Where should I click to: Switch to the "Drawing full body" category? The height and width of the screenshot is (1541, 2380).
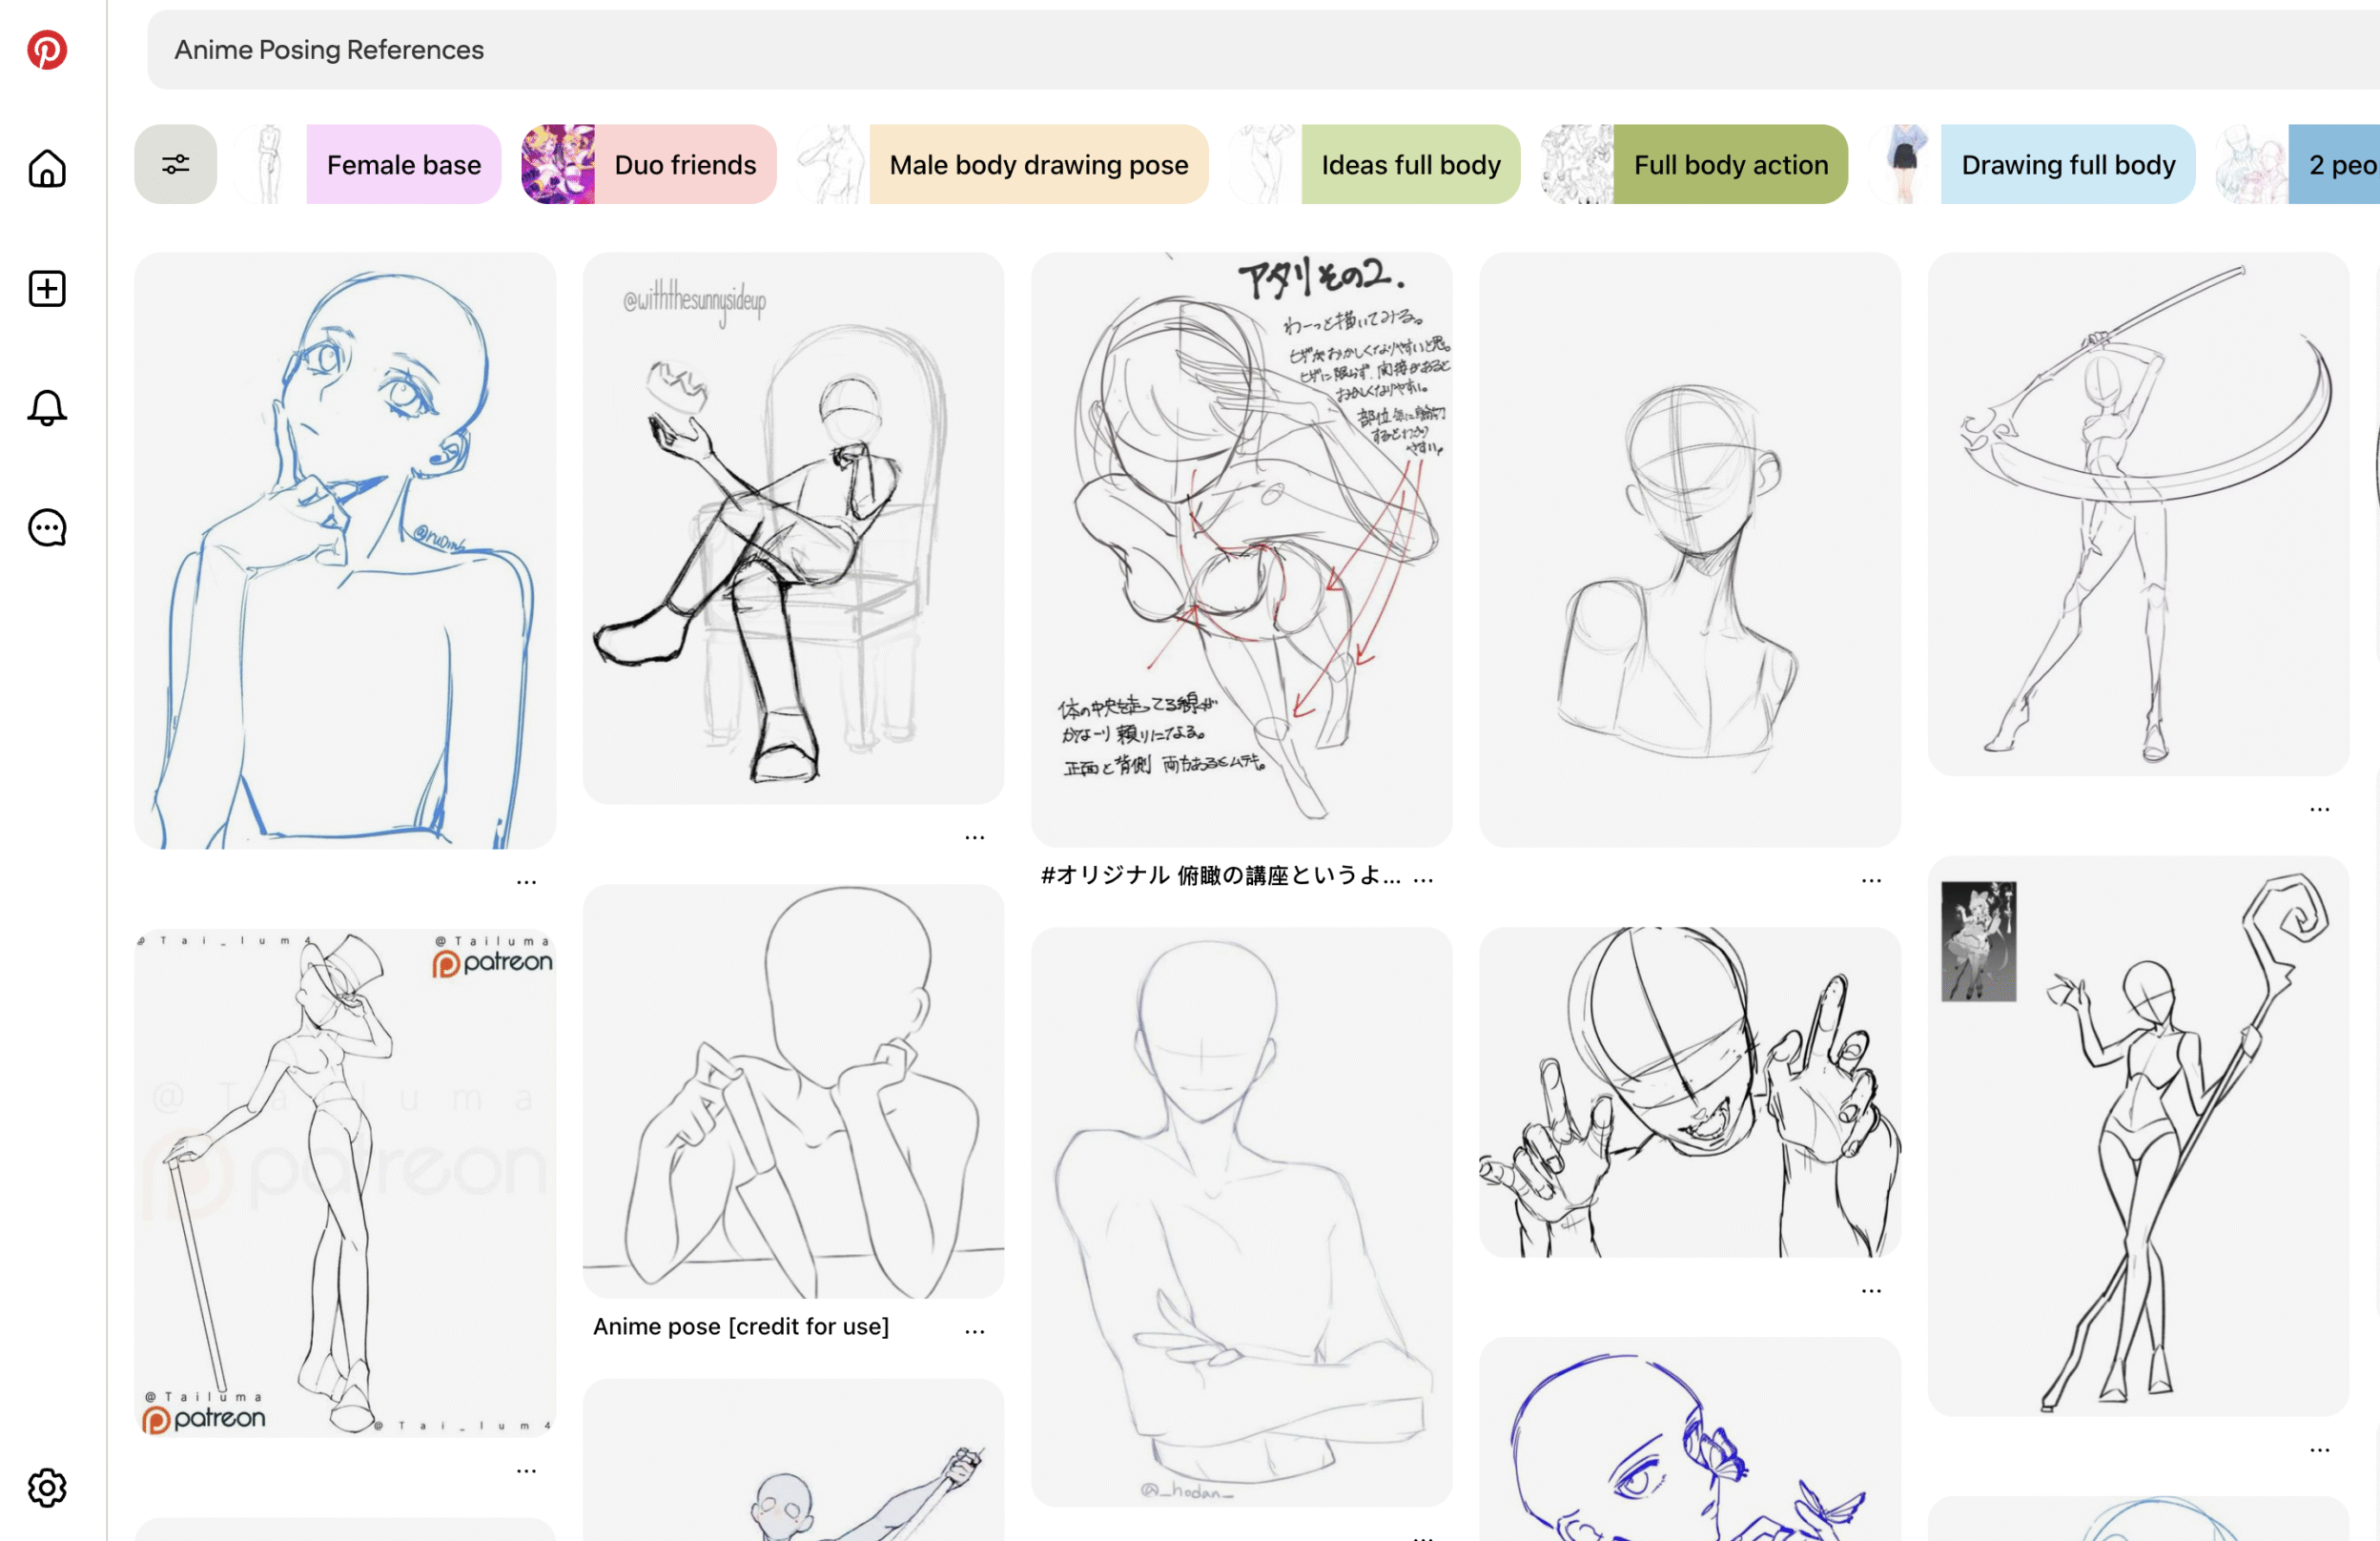[x=2067, y=163]
